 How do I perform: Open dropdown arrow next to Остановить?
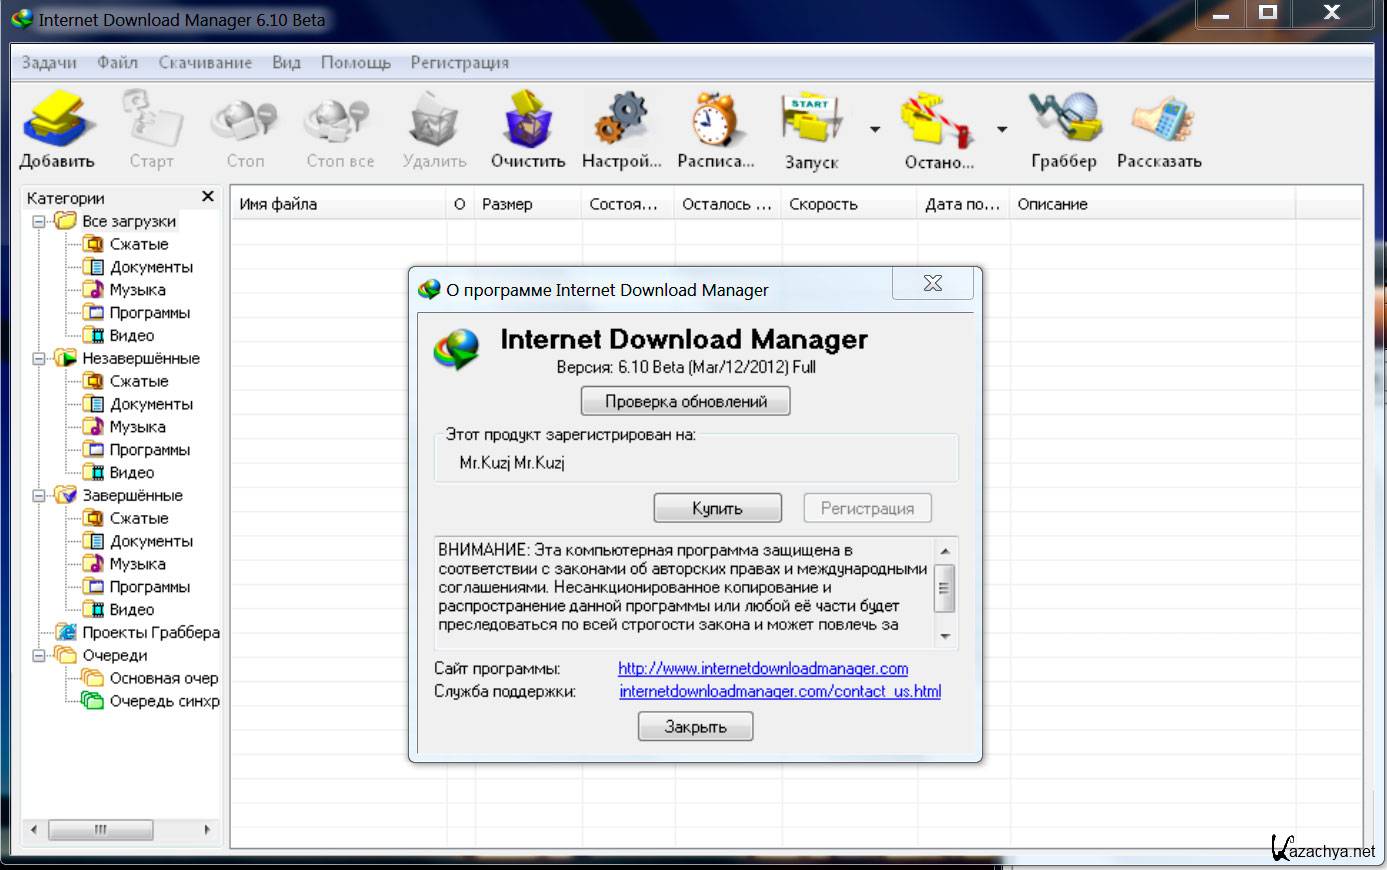[1001, 129]
